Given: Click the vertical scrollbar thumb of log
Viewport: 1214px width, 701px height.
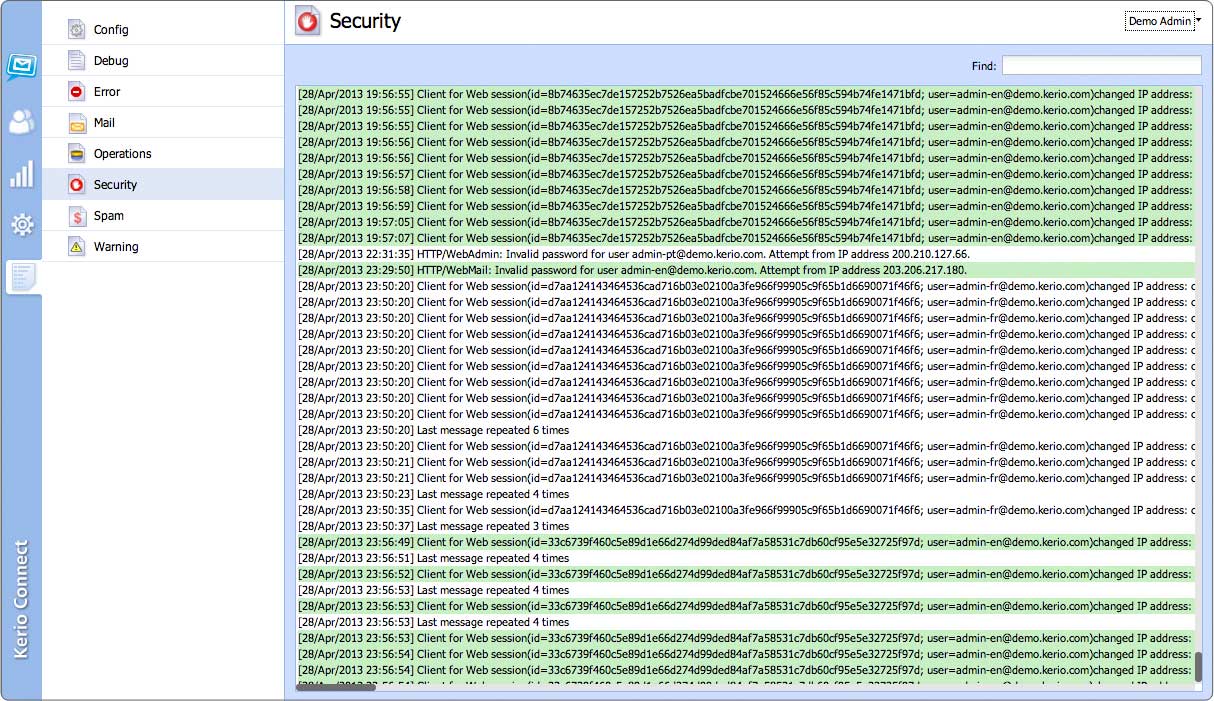Looking at the screenshot, I should (x=1198, y=667).
